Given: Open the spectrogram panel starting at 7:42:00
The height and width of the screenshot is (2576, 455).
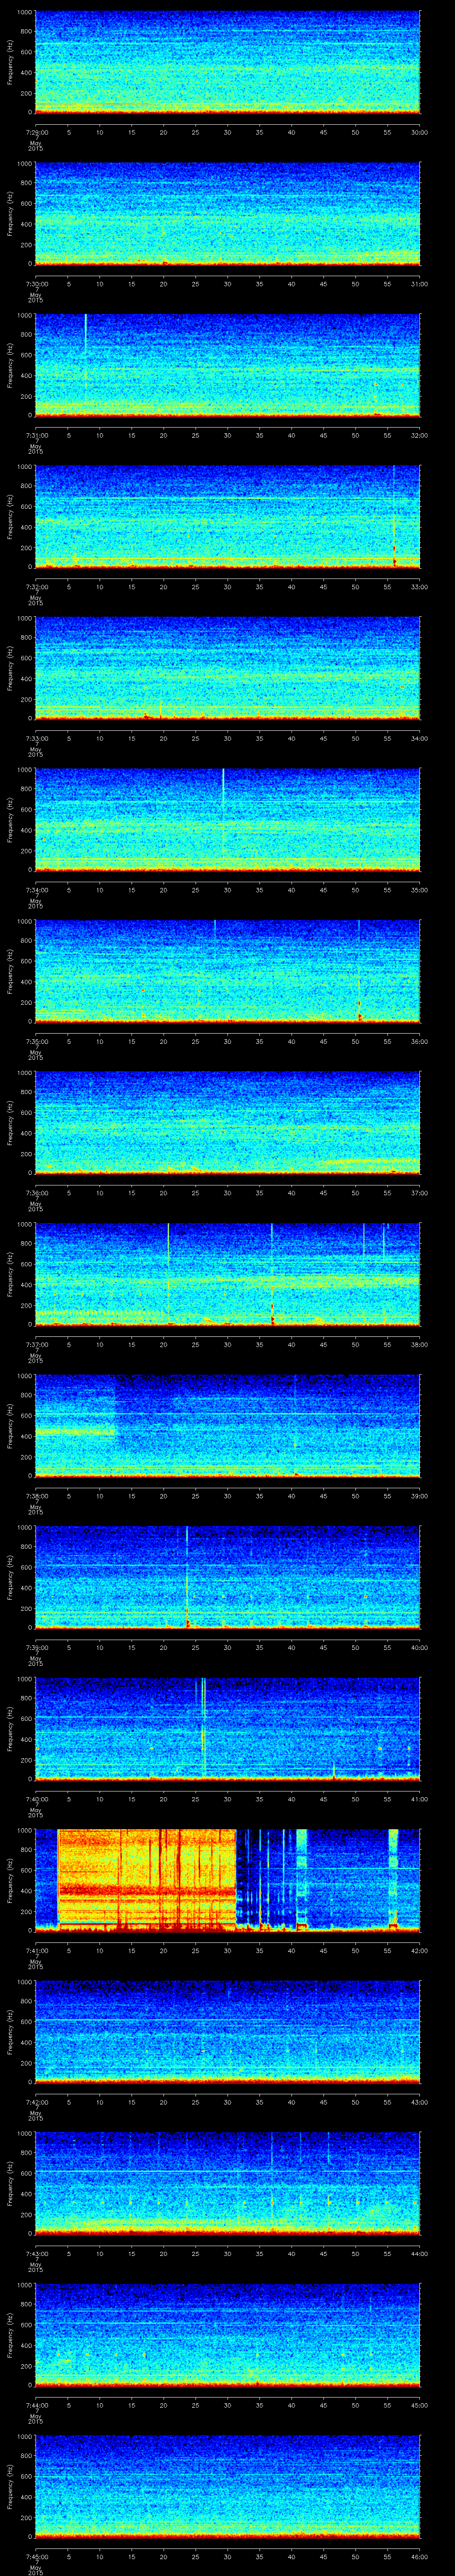Looking at the screenshot, I should pos(227,2032).
